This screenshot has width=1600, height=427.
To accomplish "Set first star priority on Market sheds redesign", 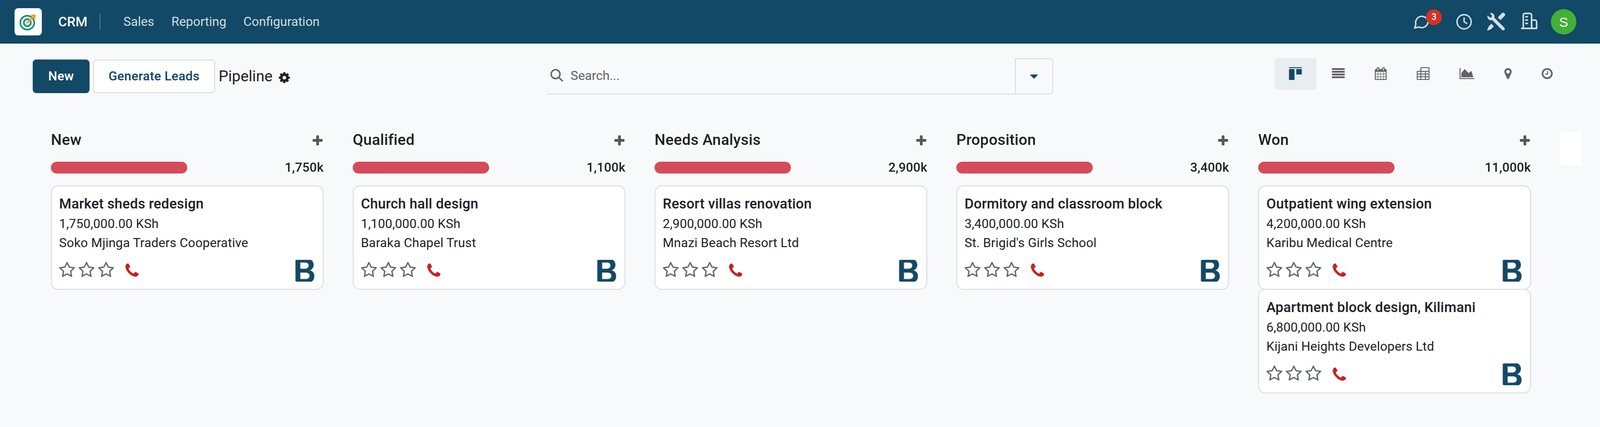I will (x=67, y=270).
